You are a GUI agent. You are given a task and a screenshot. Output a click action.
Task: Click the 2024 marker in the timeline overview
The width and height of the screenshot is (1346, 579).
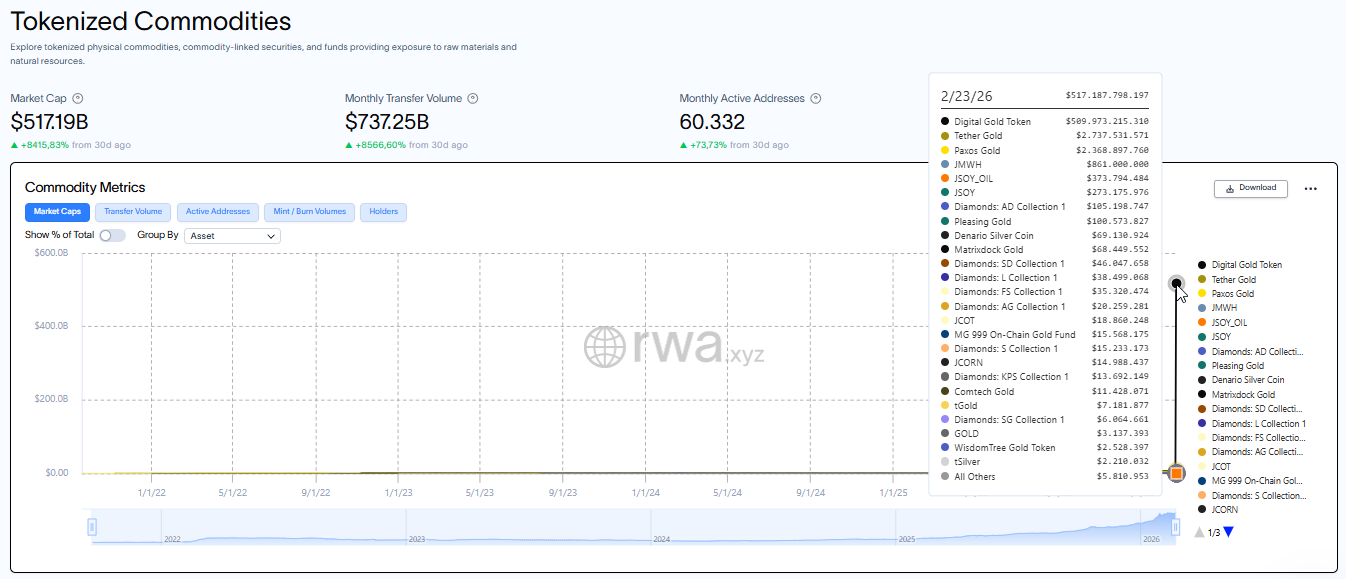click(664, 537)
